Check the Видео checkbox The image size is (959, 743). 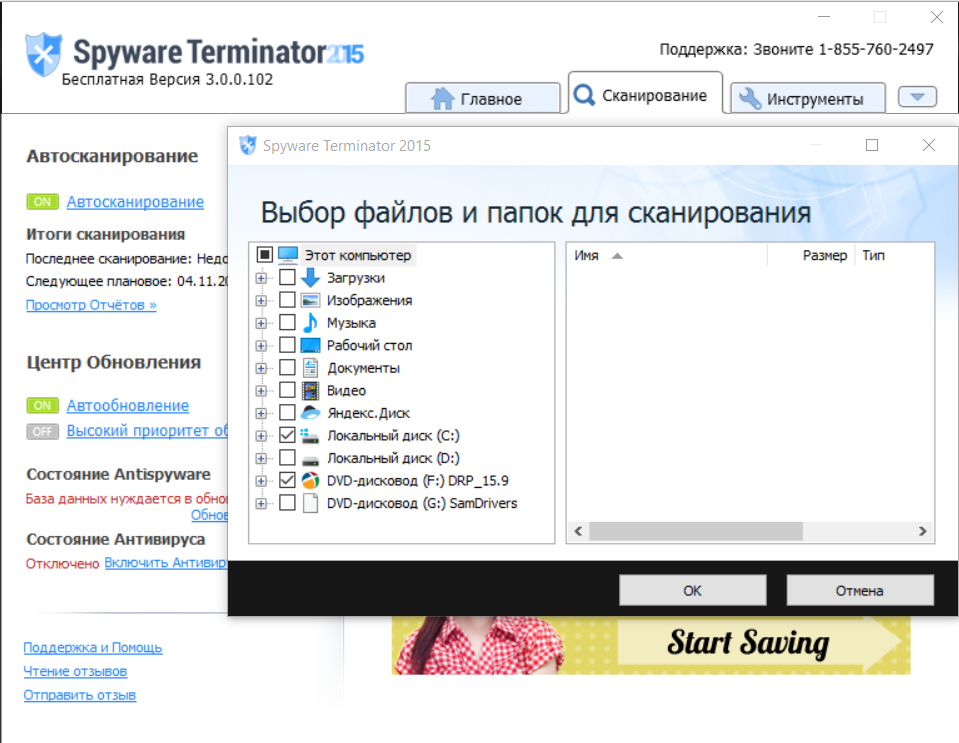[287, 390]
